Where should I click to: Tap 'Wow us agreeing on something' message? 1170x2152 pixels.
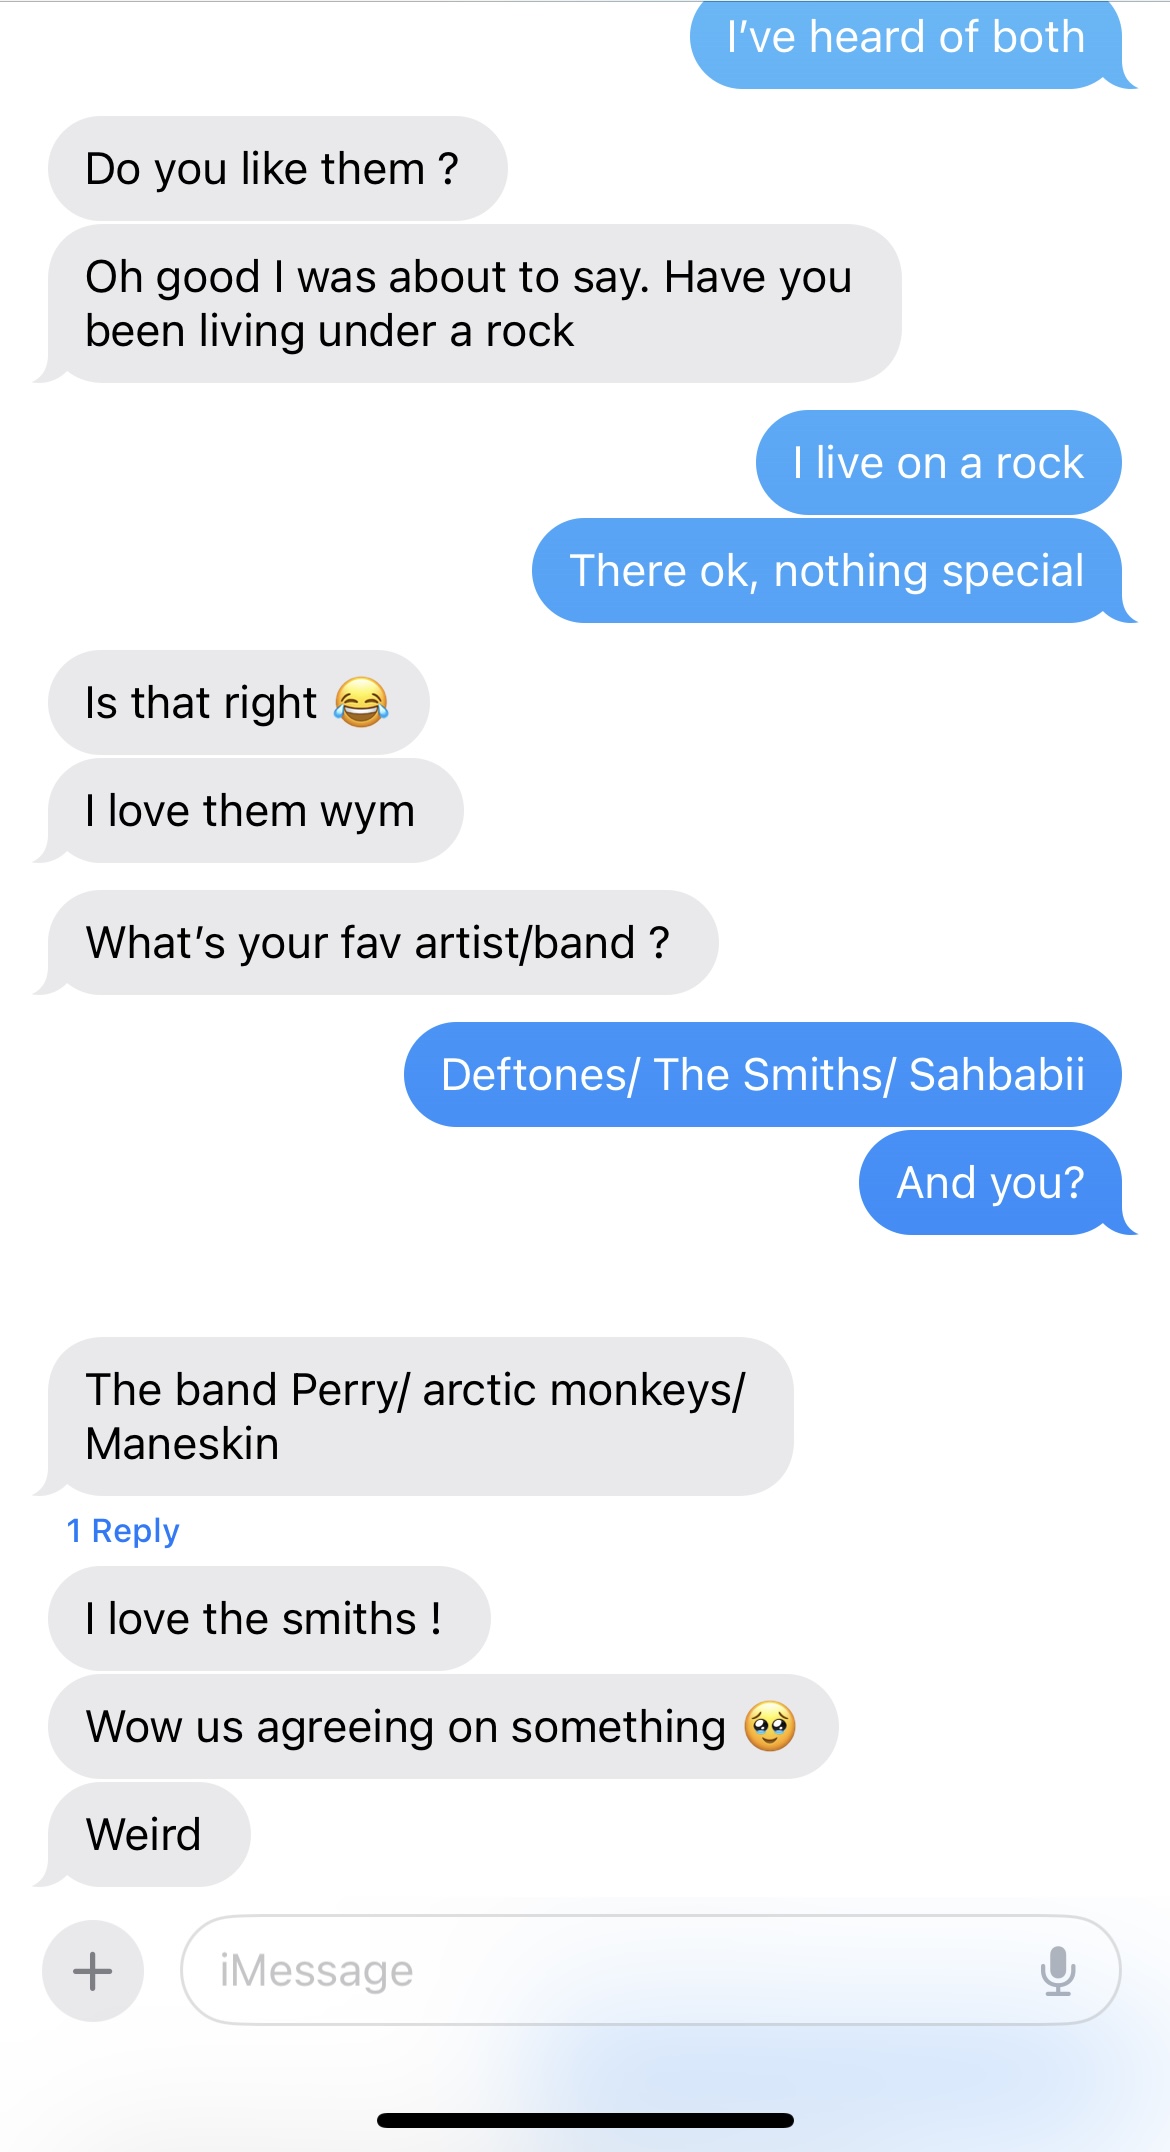443,1727
